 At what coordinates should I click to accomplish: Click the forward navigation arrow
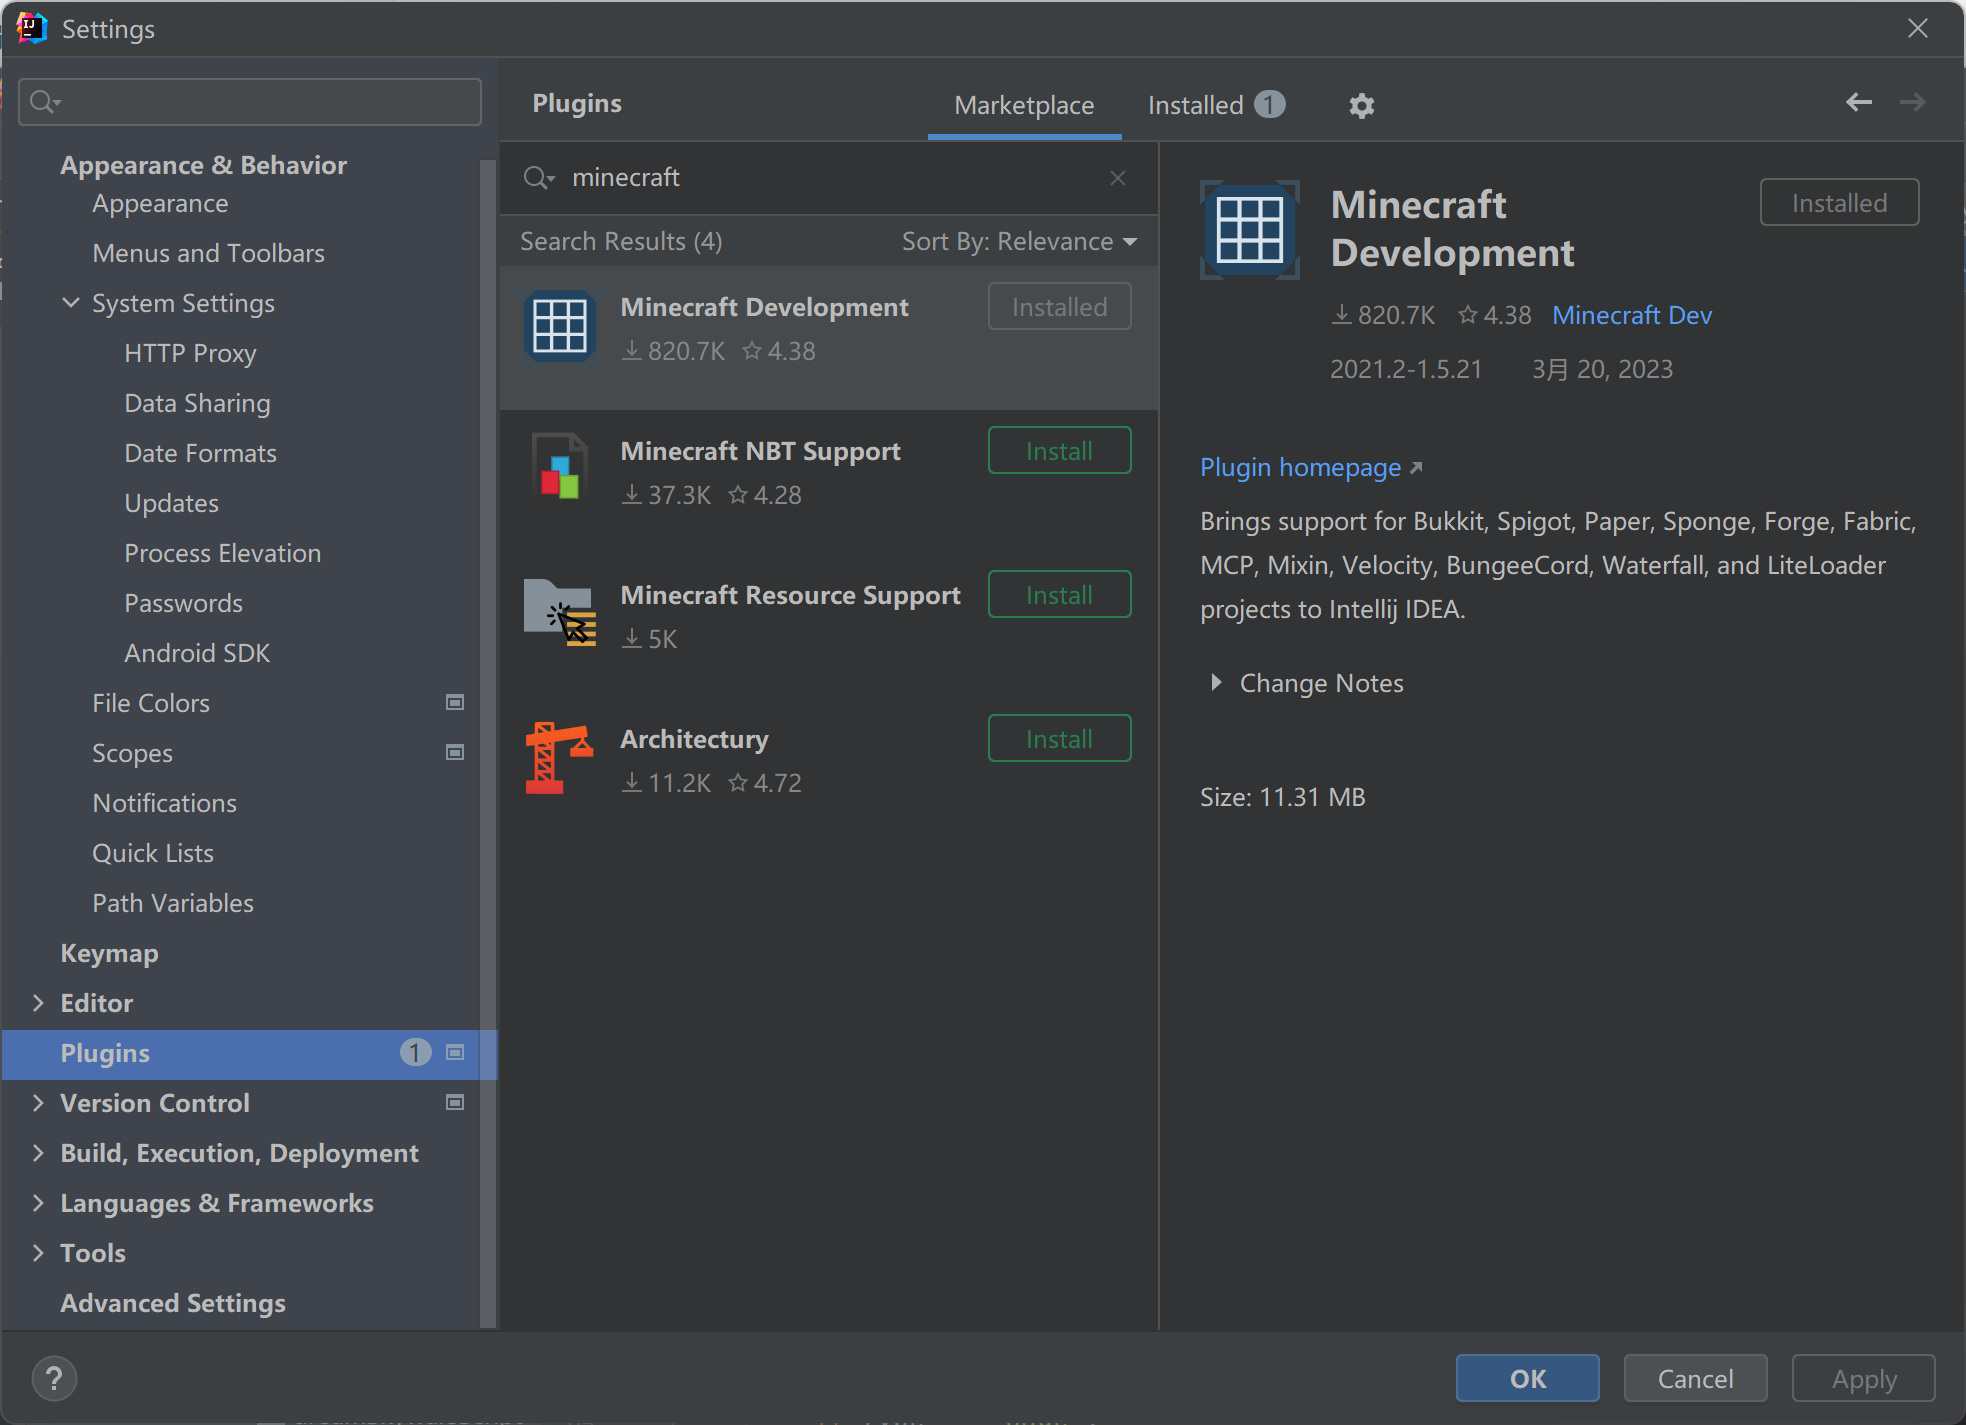pos(1912,102)
